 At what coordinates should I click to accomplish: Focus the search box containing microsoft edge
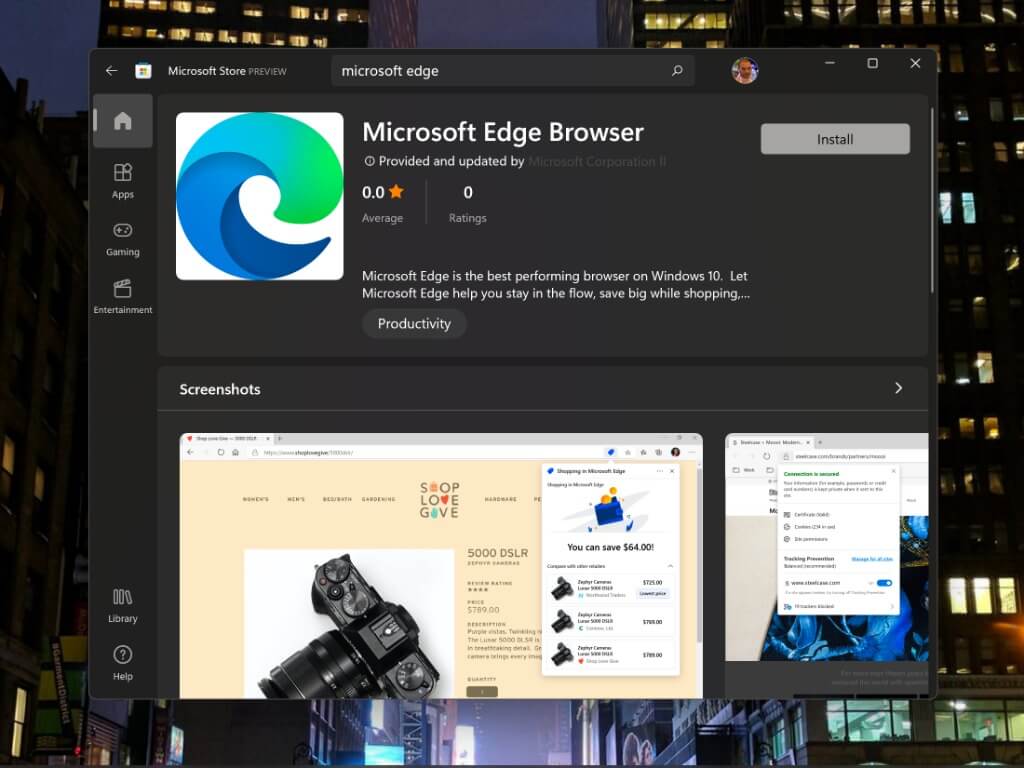pos(513,71)
